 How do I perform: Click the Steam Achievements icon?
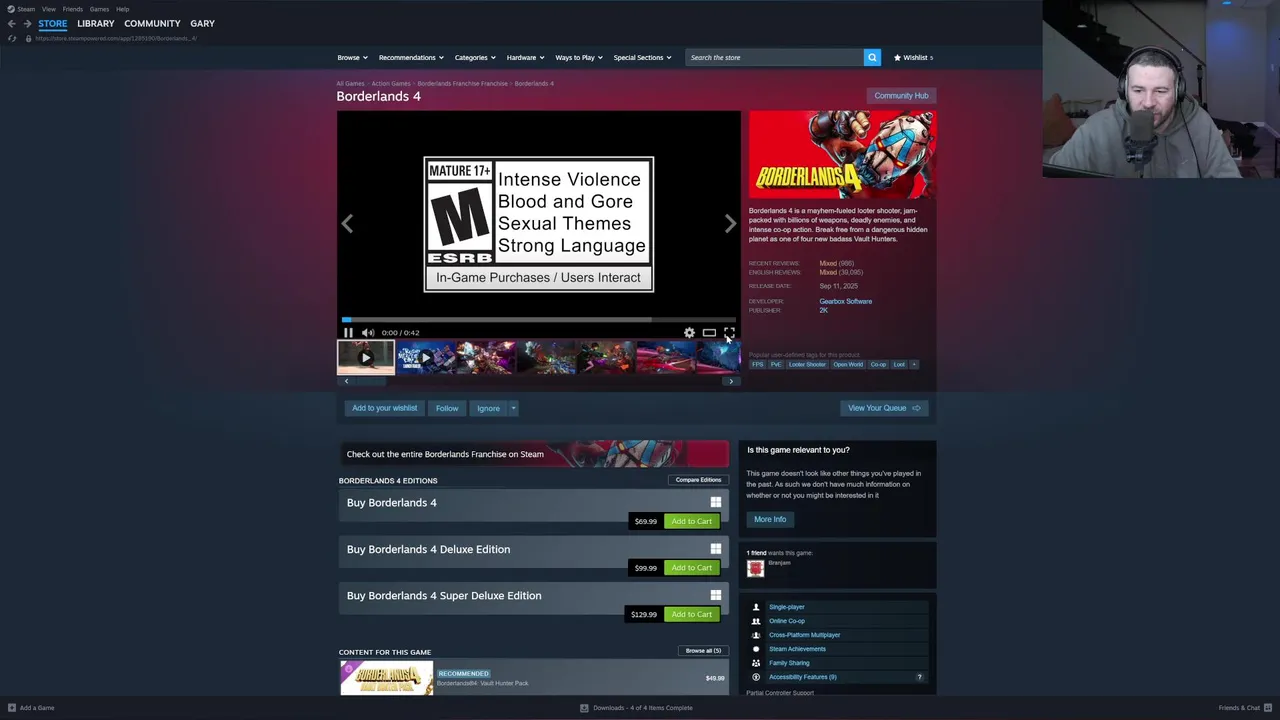click(x=756, y=649)
